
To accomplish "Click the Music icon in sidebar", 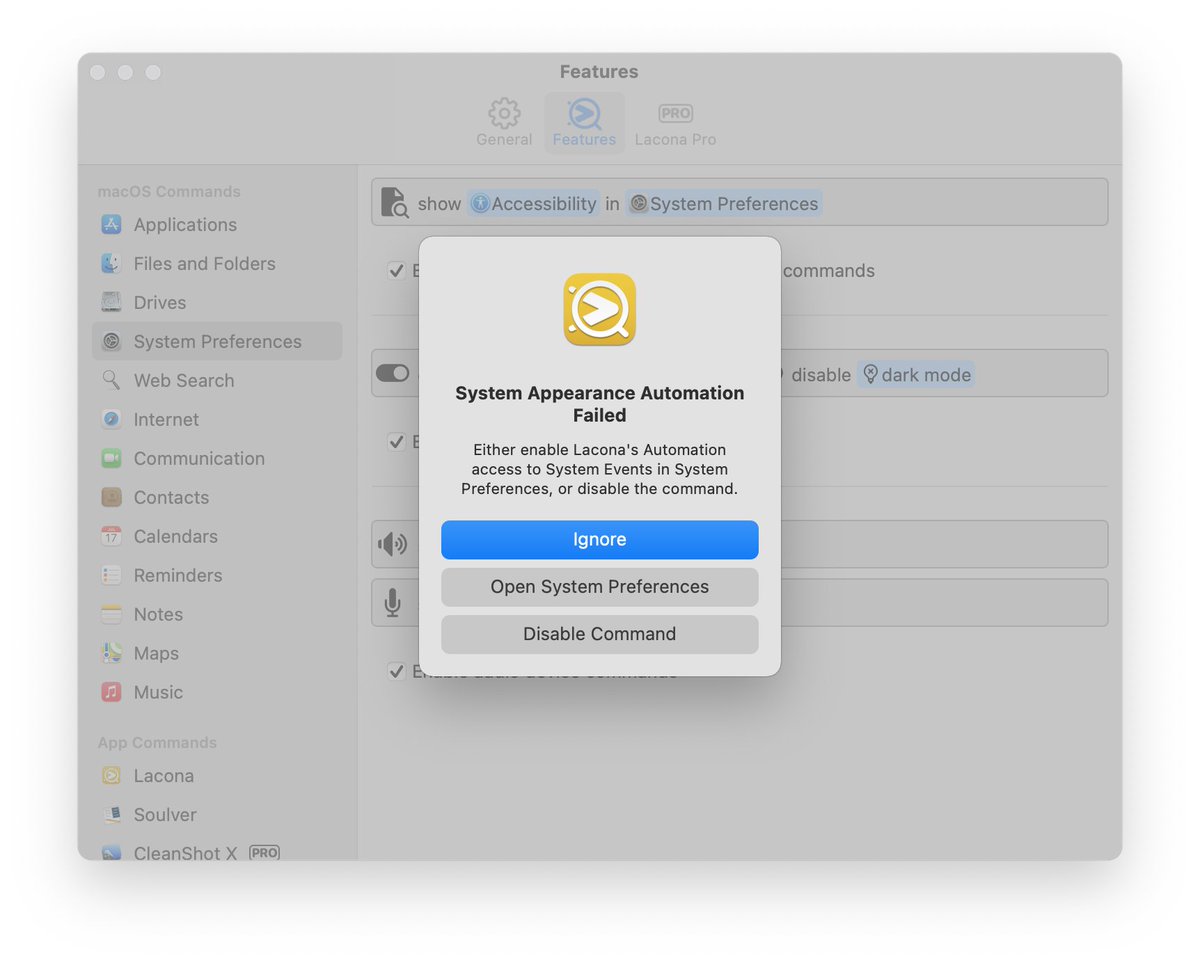I will click(111, 692).
